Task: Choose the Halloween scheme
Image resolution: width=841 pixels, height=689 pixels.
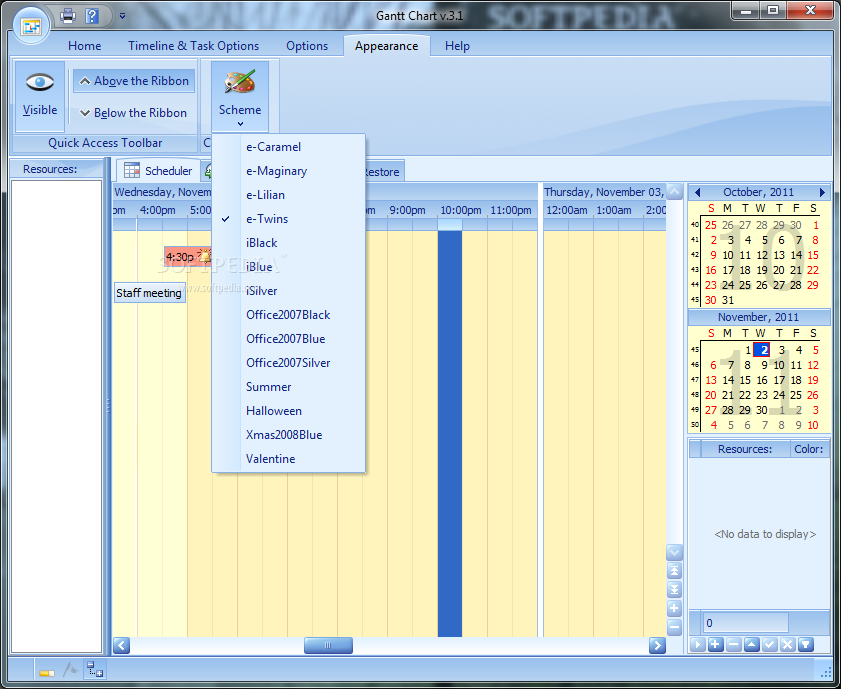Action: [x=289, y=411]
